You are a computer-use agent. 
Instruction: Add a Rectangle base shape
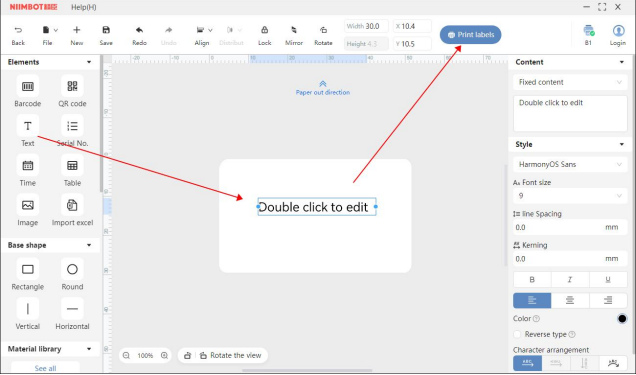click(x=28, y=269)
